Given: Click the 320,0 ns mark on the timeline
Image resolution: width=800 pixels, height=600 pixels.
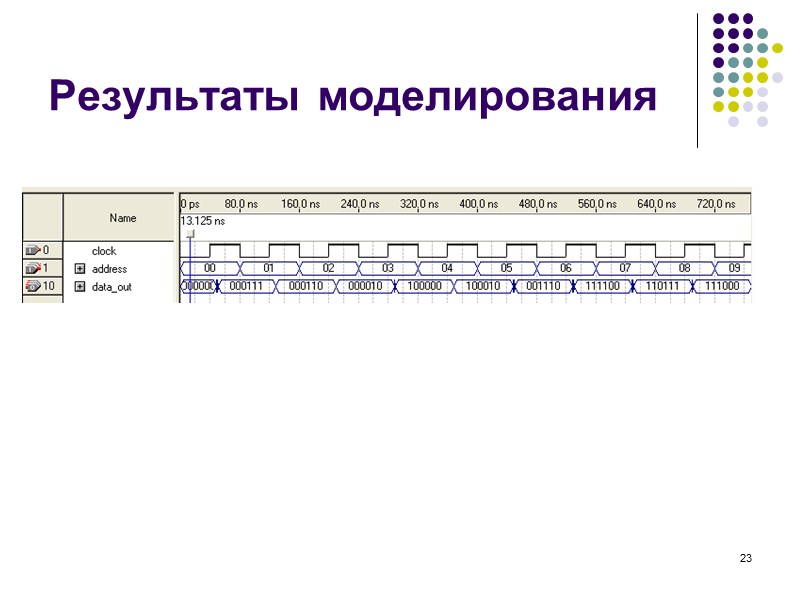Looking at the screenshot, I should tap(421, 202).
